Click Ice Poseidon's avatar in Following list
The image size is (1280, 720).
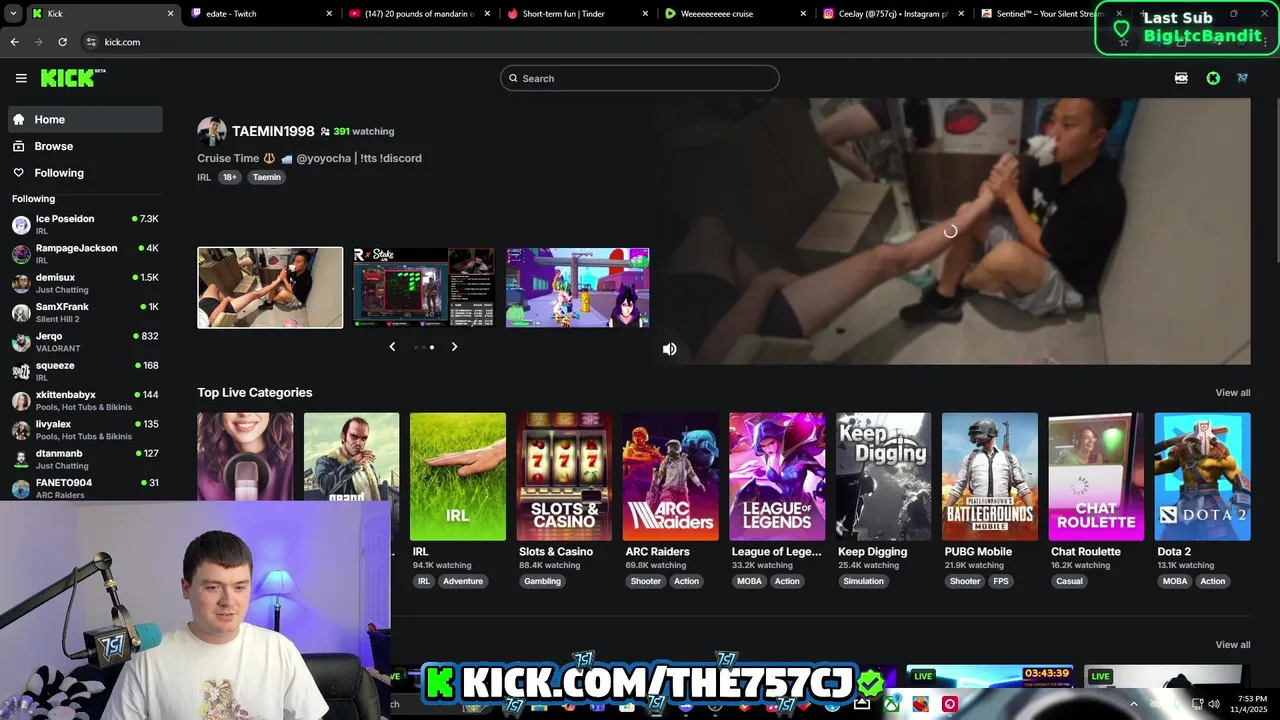[21, 225]
